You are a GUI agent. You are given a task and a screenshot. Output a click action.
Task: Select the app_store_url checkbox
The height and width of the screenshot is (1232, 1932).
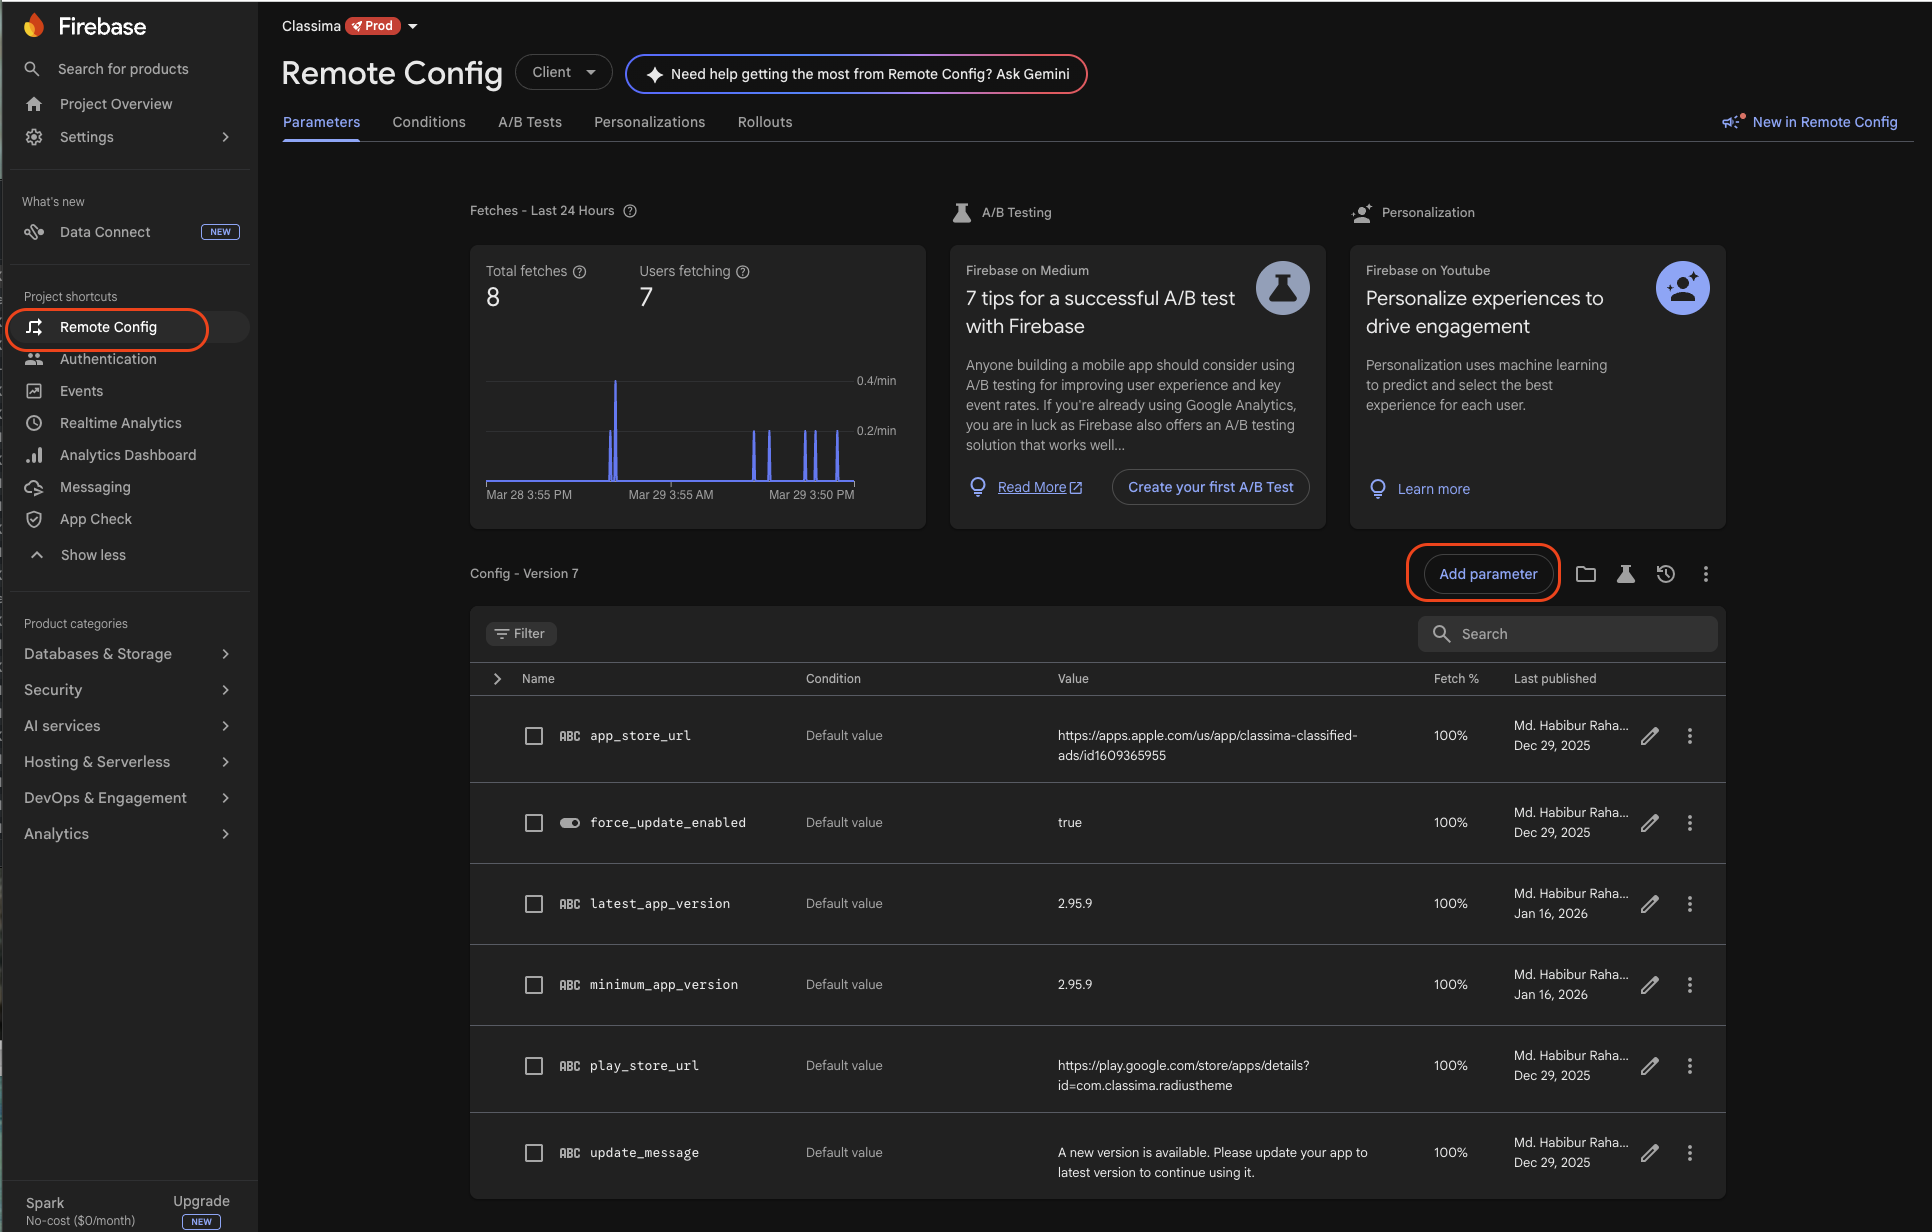point(534,736)
